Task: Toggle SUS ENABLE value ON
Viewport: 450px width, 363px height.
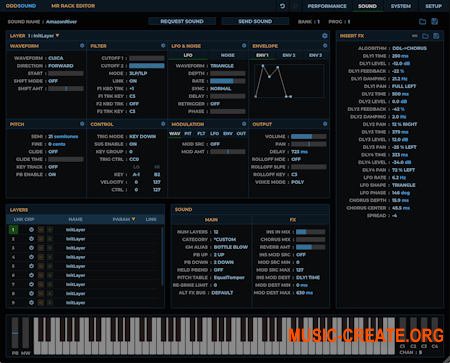Action: tap(133, 144)
